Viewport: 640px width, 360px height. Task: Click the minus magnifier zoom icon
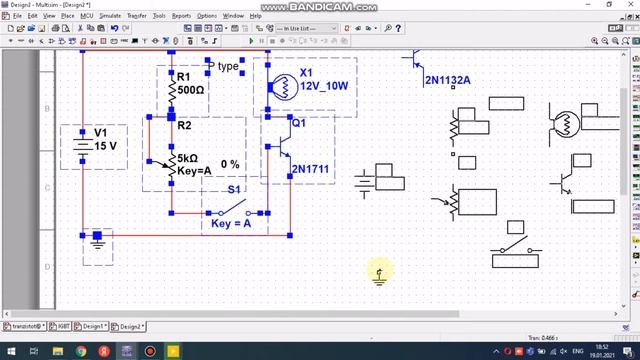[x=605, y=41]
